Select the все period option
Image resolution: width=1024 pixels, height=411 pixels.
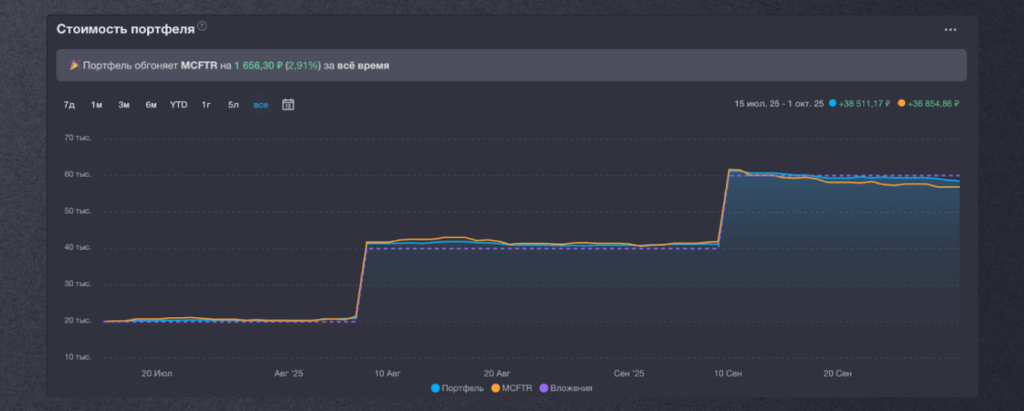(260, 104)
